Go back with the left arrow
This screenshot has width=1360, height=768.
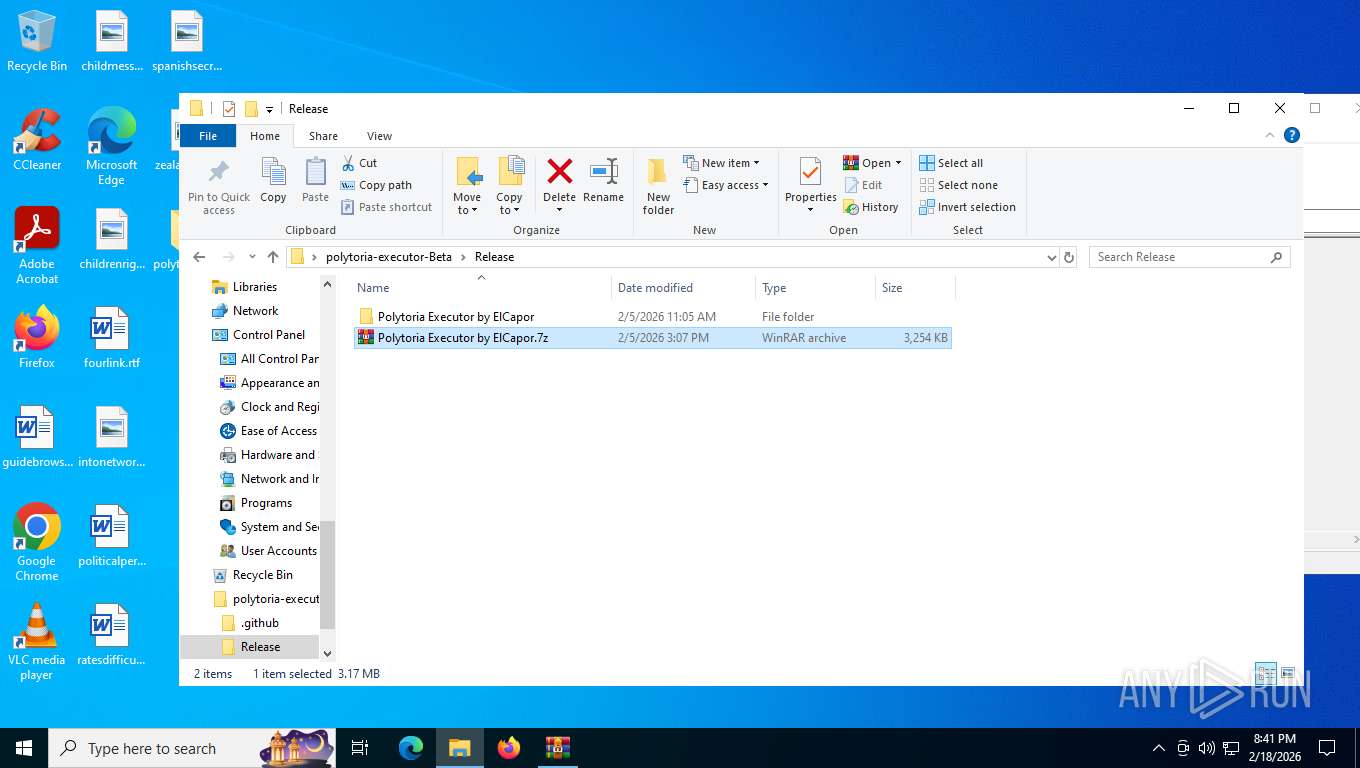(199, 257)
